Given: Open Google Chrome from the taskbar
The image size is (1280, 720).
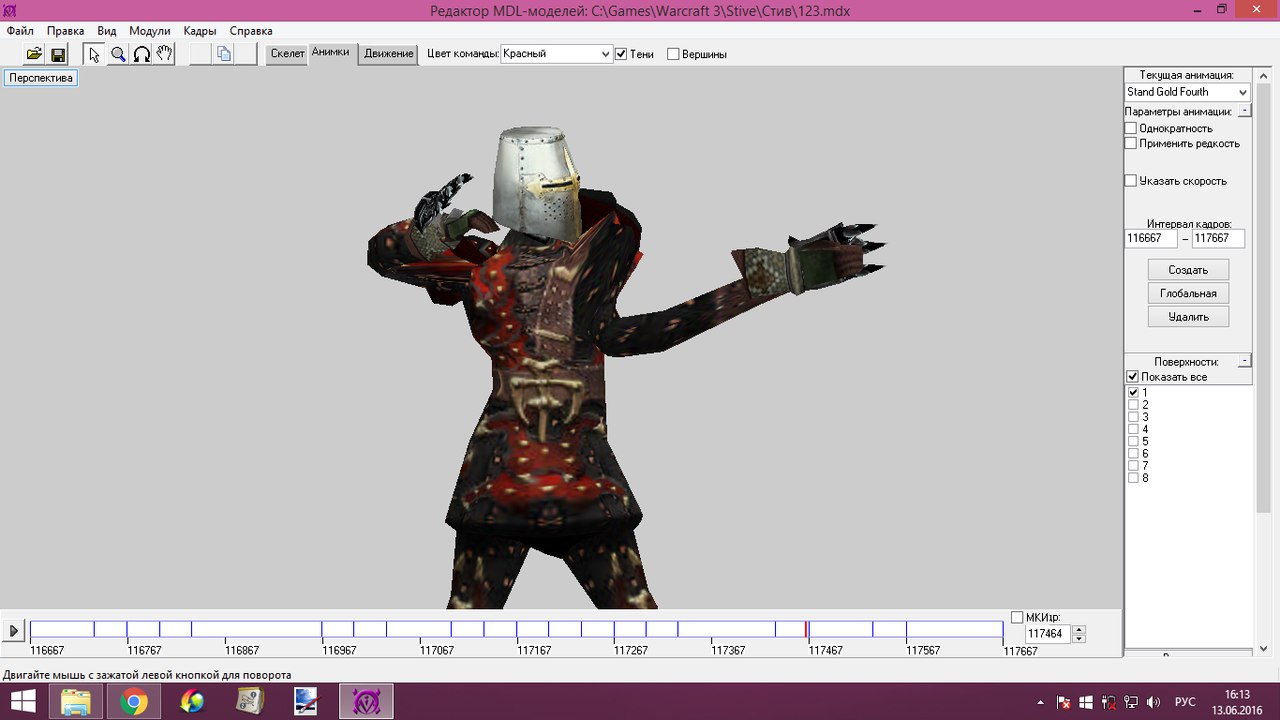Looking at the screenshot, I should tap(134, 702).
